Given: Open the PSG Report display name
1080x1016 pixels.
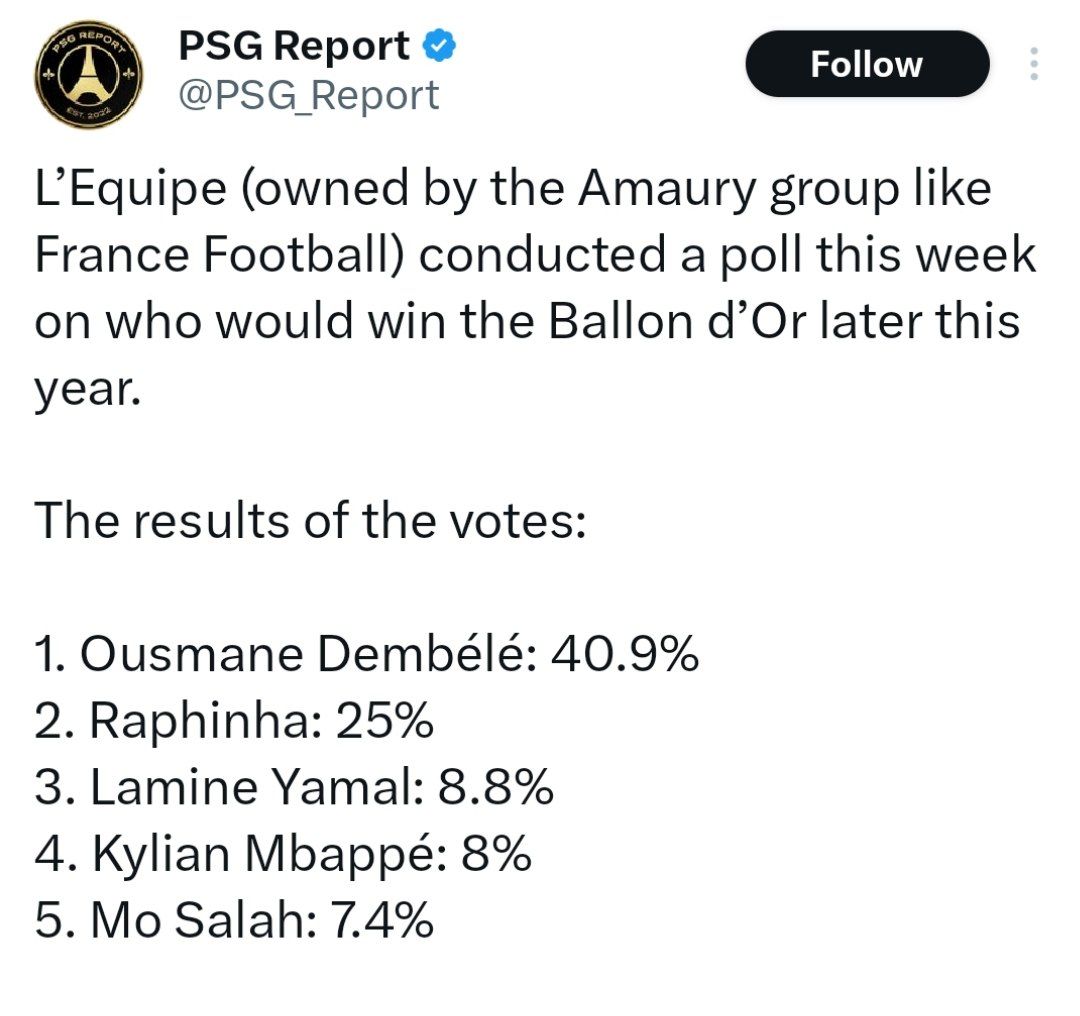Looking at the screenshot, I should [294, 45].
